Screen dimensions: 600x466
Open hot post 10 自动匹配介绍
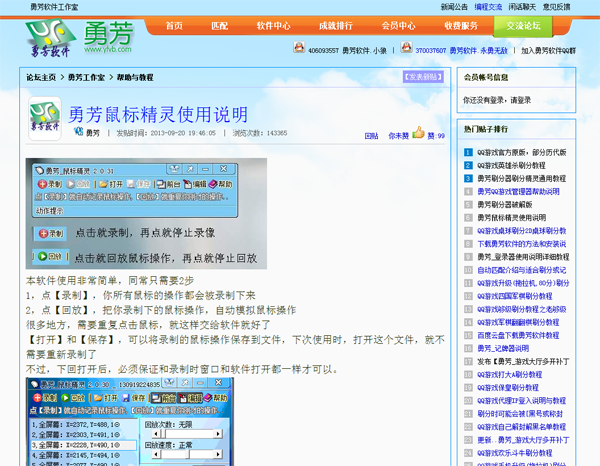(522, 270)
